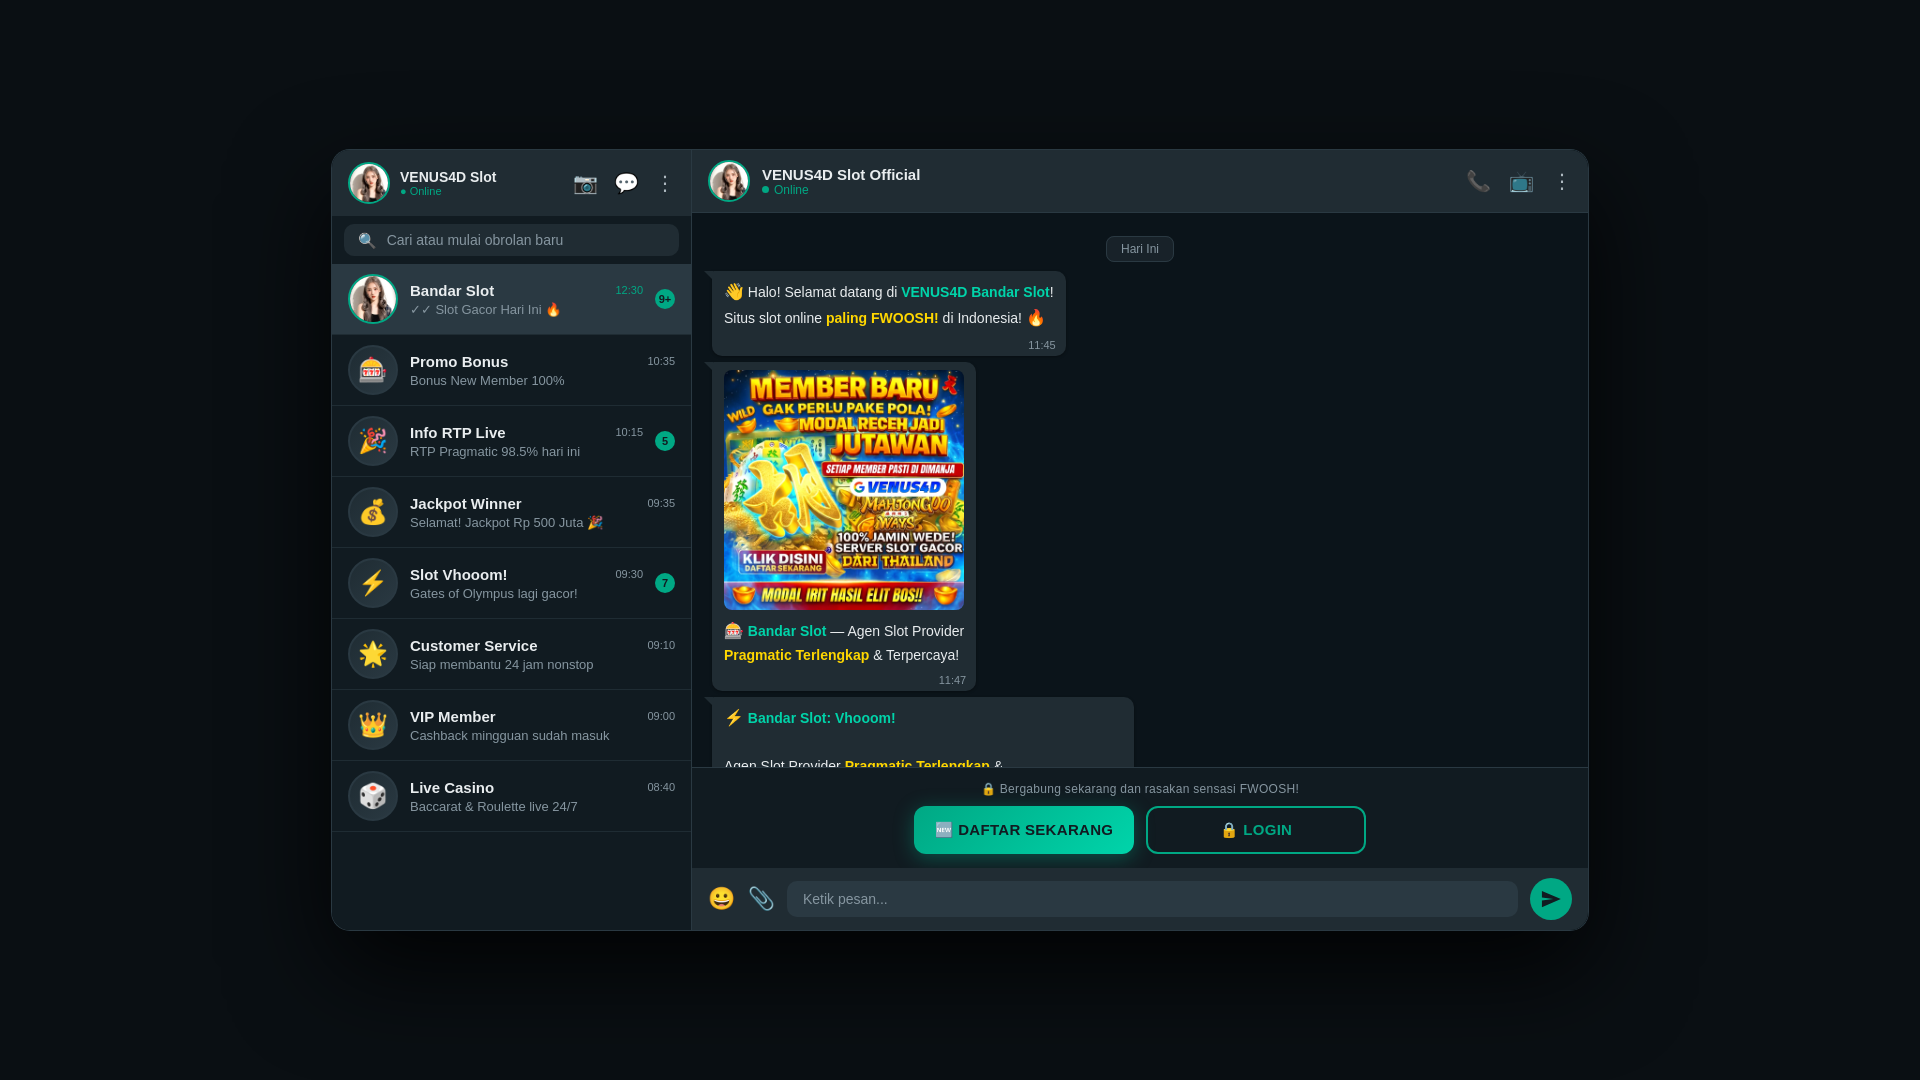Click Info RTP Live party avatar

pyautogui.click(x=373, y=441)
